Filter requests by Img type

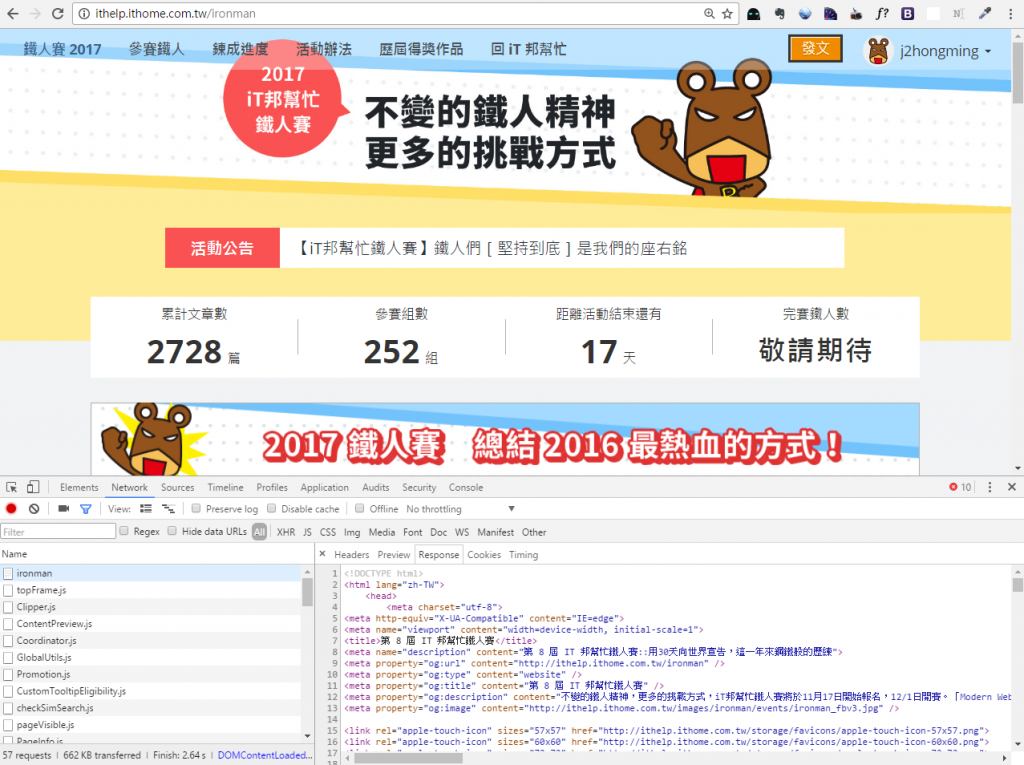pos(352,532)
